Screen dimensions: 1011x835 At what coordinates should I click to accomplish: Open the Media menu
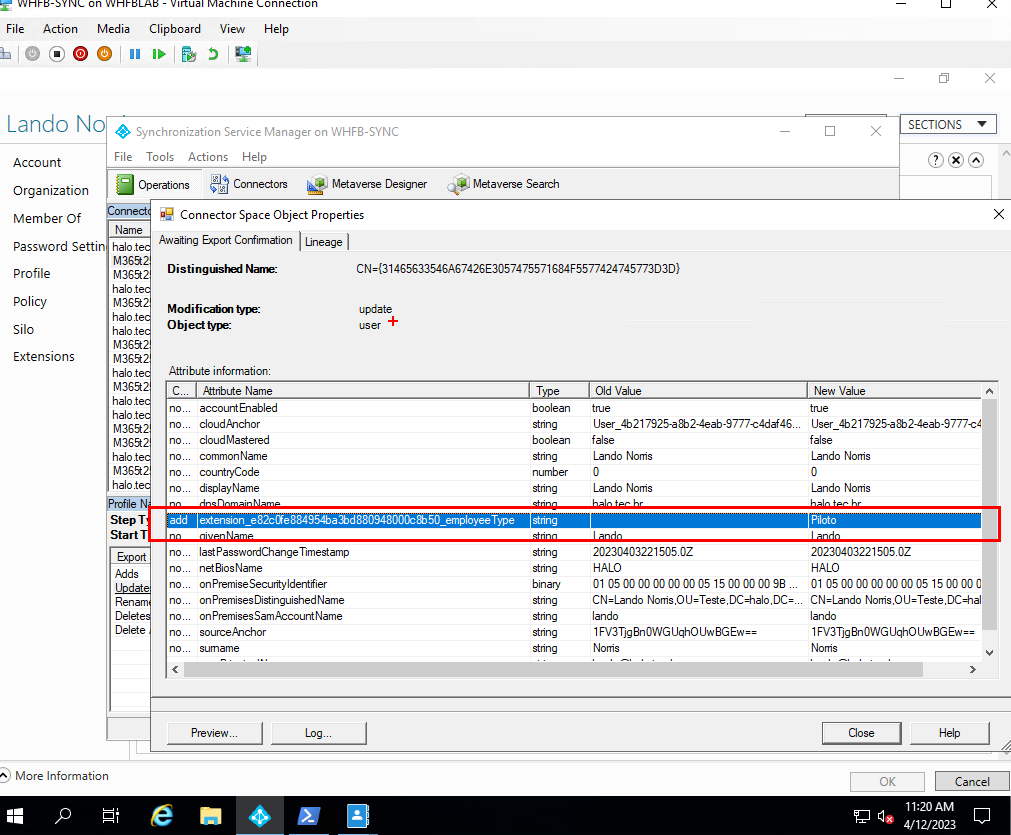tap(113, 29)
